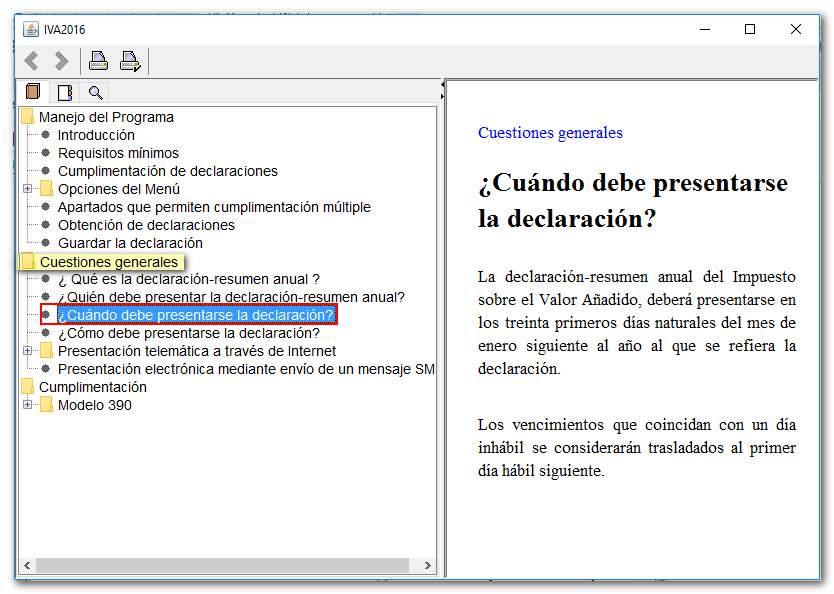The image size is (834, 594).
Task: Click the Cumplimentación folder icon
Action: (x=28, y=387)
